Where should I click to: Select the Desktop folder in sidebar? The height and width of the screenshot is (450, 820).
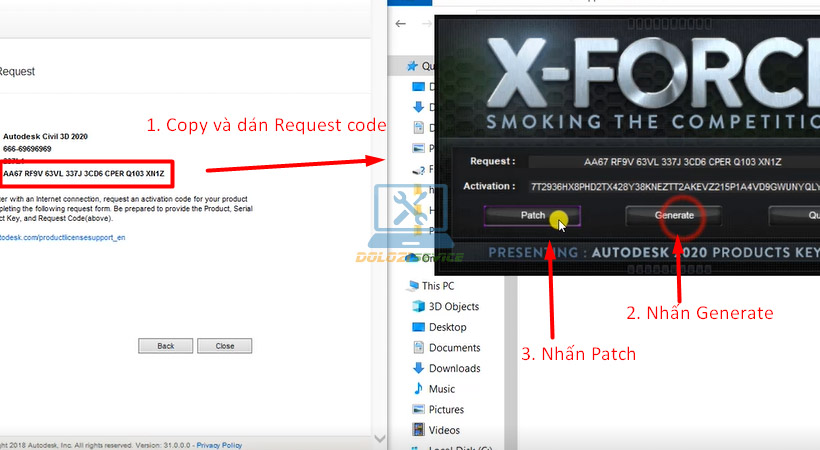(x=447, y=327)
